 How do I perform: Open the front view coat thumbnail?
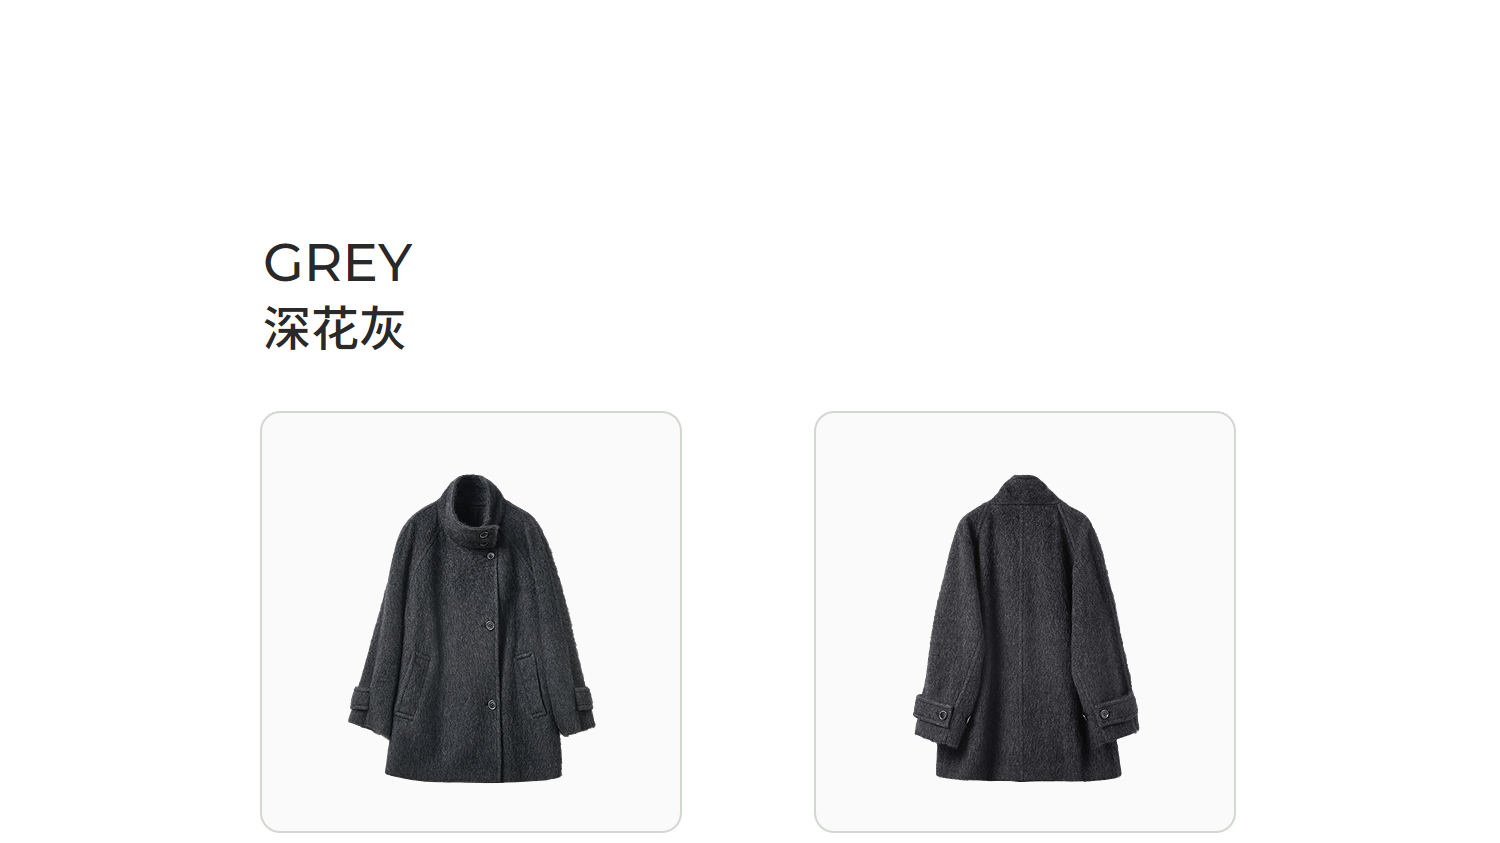click(471, 622)
